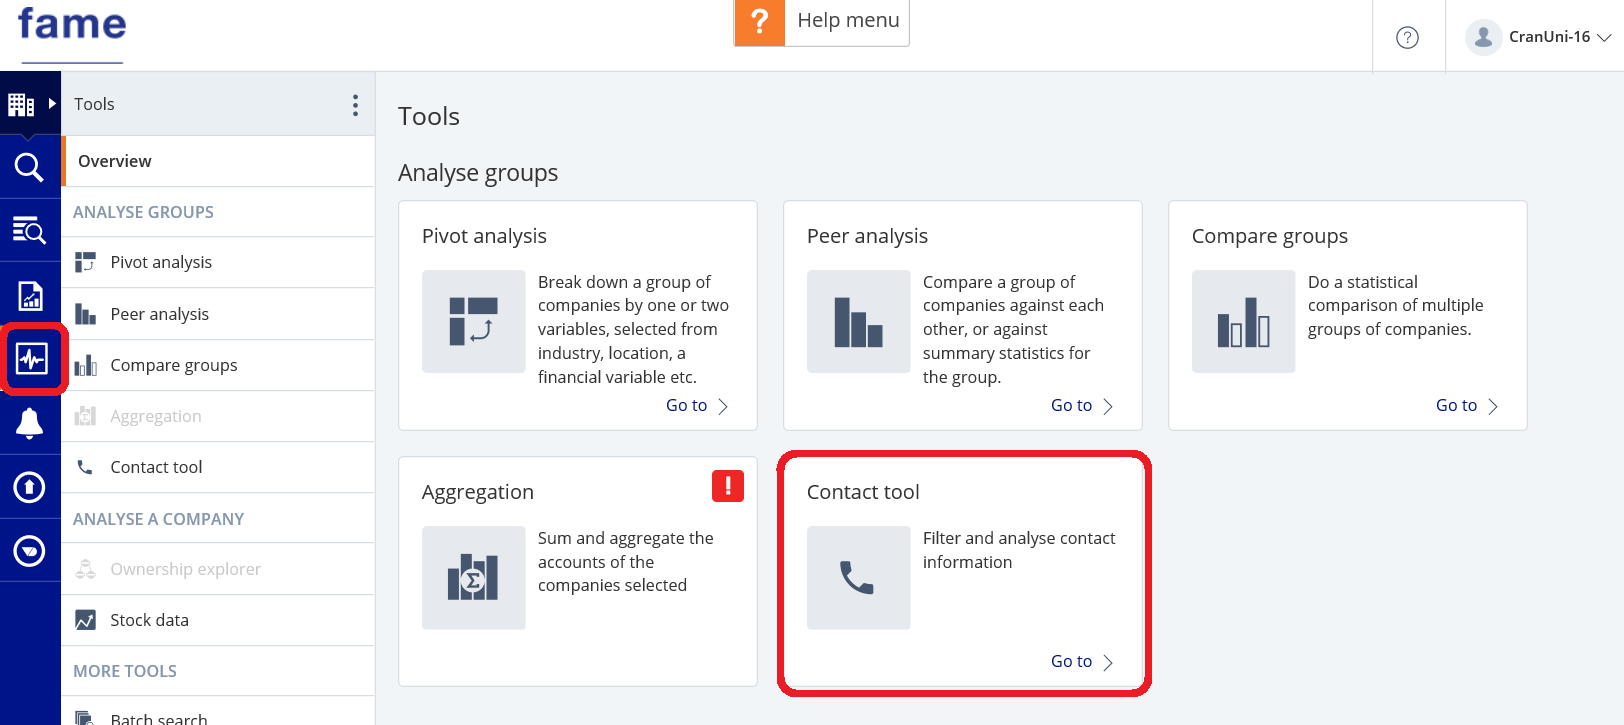The height and width of the screenshot is (725, 1624).
Task: Expand the sidebar using the small arrow
Action: coord(52,103)
